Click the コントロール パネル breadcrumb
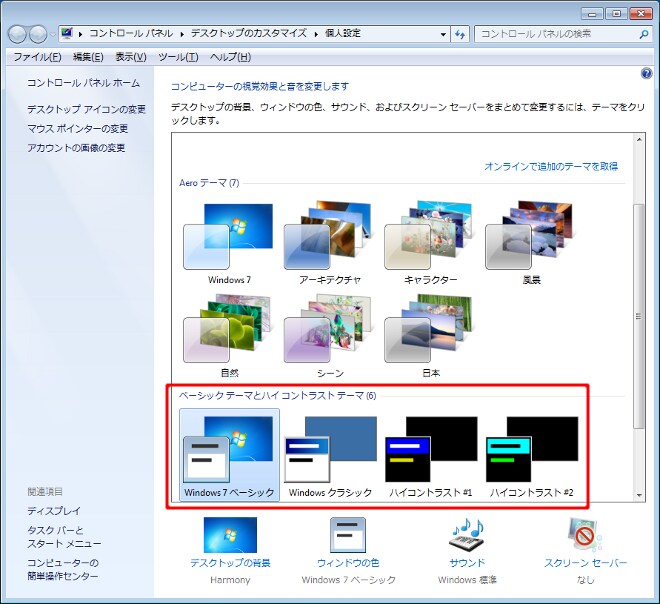Viewport: 660px width, 604px height. click(131, 34)
